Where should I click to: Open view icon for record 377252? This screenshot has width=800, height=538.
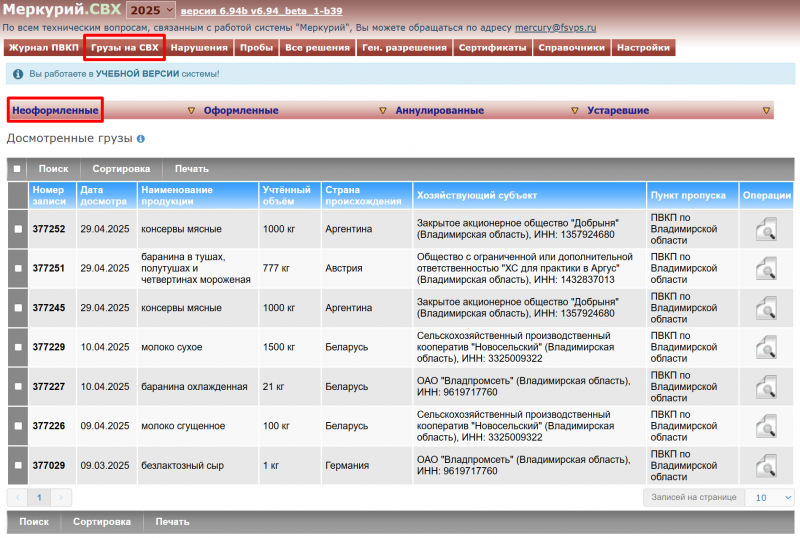766,229
